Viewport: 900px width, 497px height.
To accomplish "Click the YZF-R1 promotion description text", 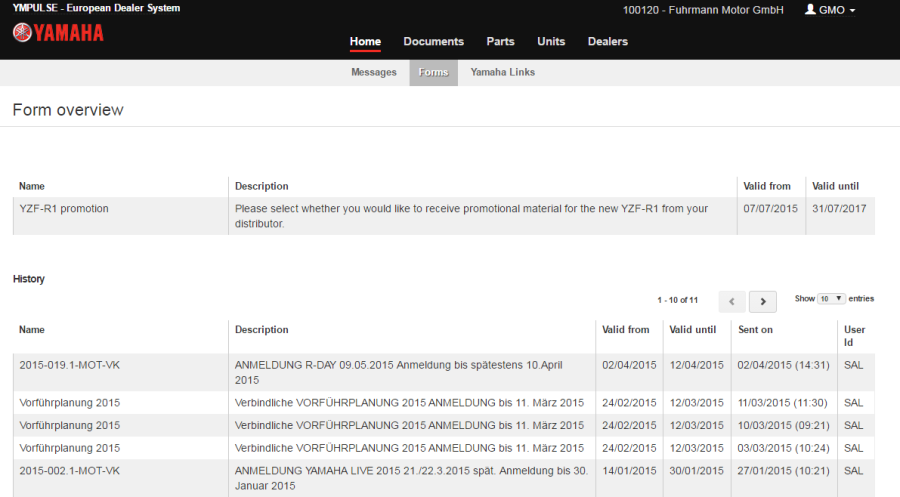I will (471, 216).
